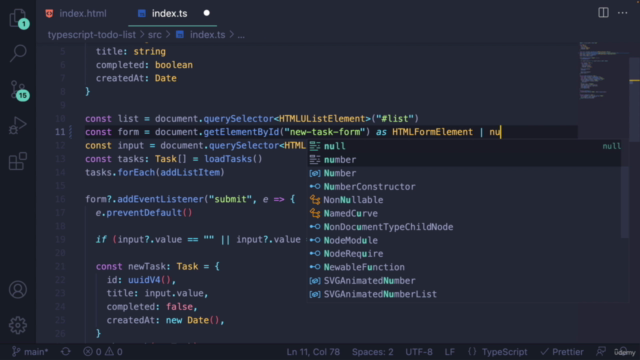This screenshot has width=640, height=360.
Task: Click the warnings count icon in status bar
Action: [x=109, y=351]
